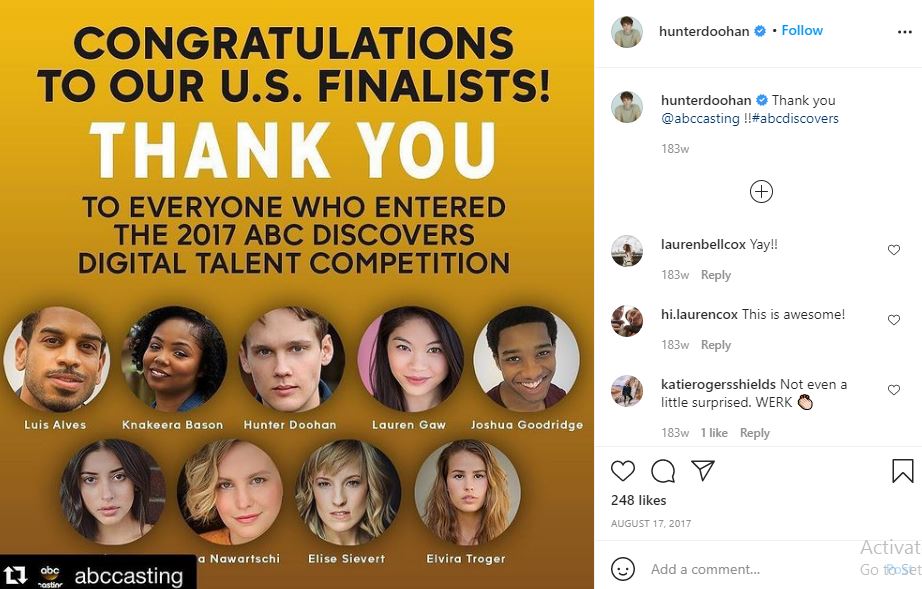The height and width of the screenshot is (589, 922).
Task: Load more comments with the plus icon
Action: click(761, 192)
